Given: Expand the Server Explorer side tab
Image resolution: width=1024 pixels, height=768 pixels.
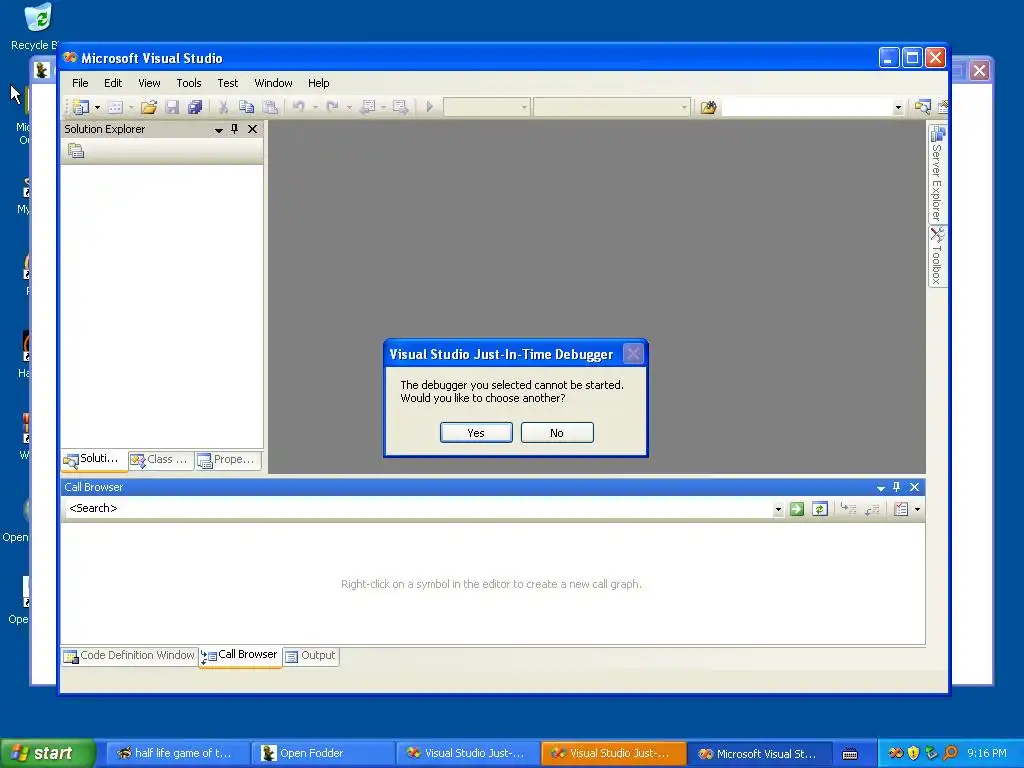Looking at the screenshot, I should pos(937,173).
